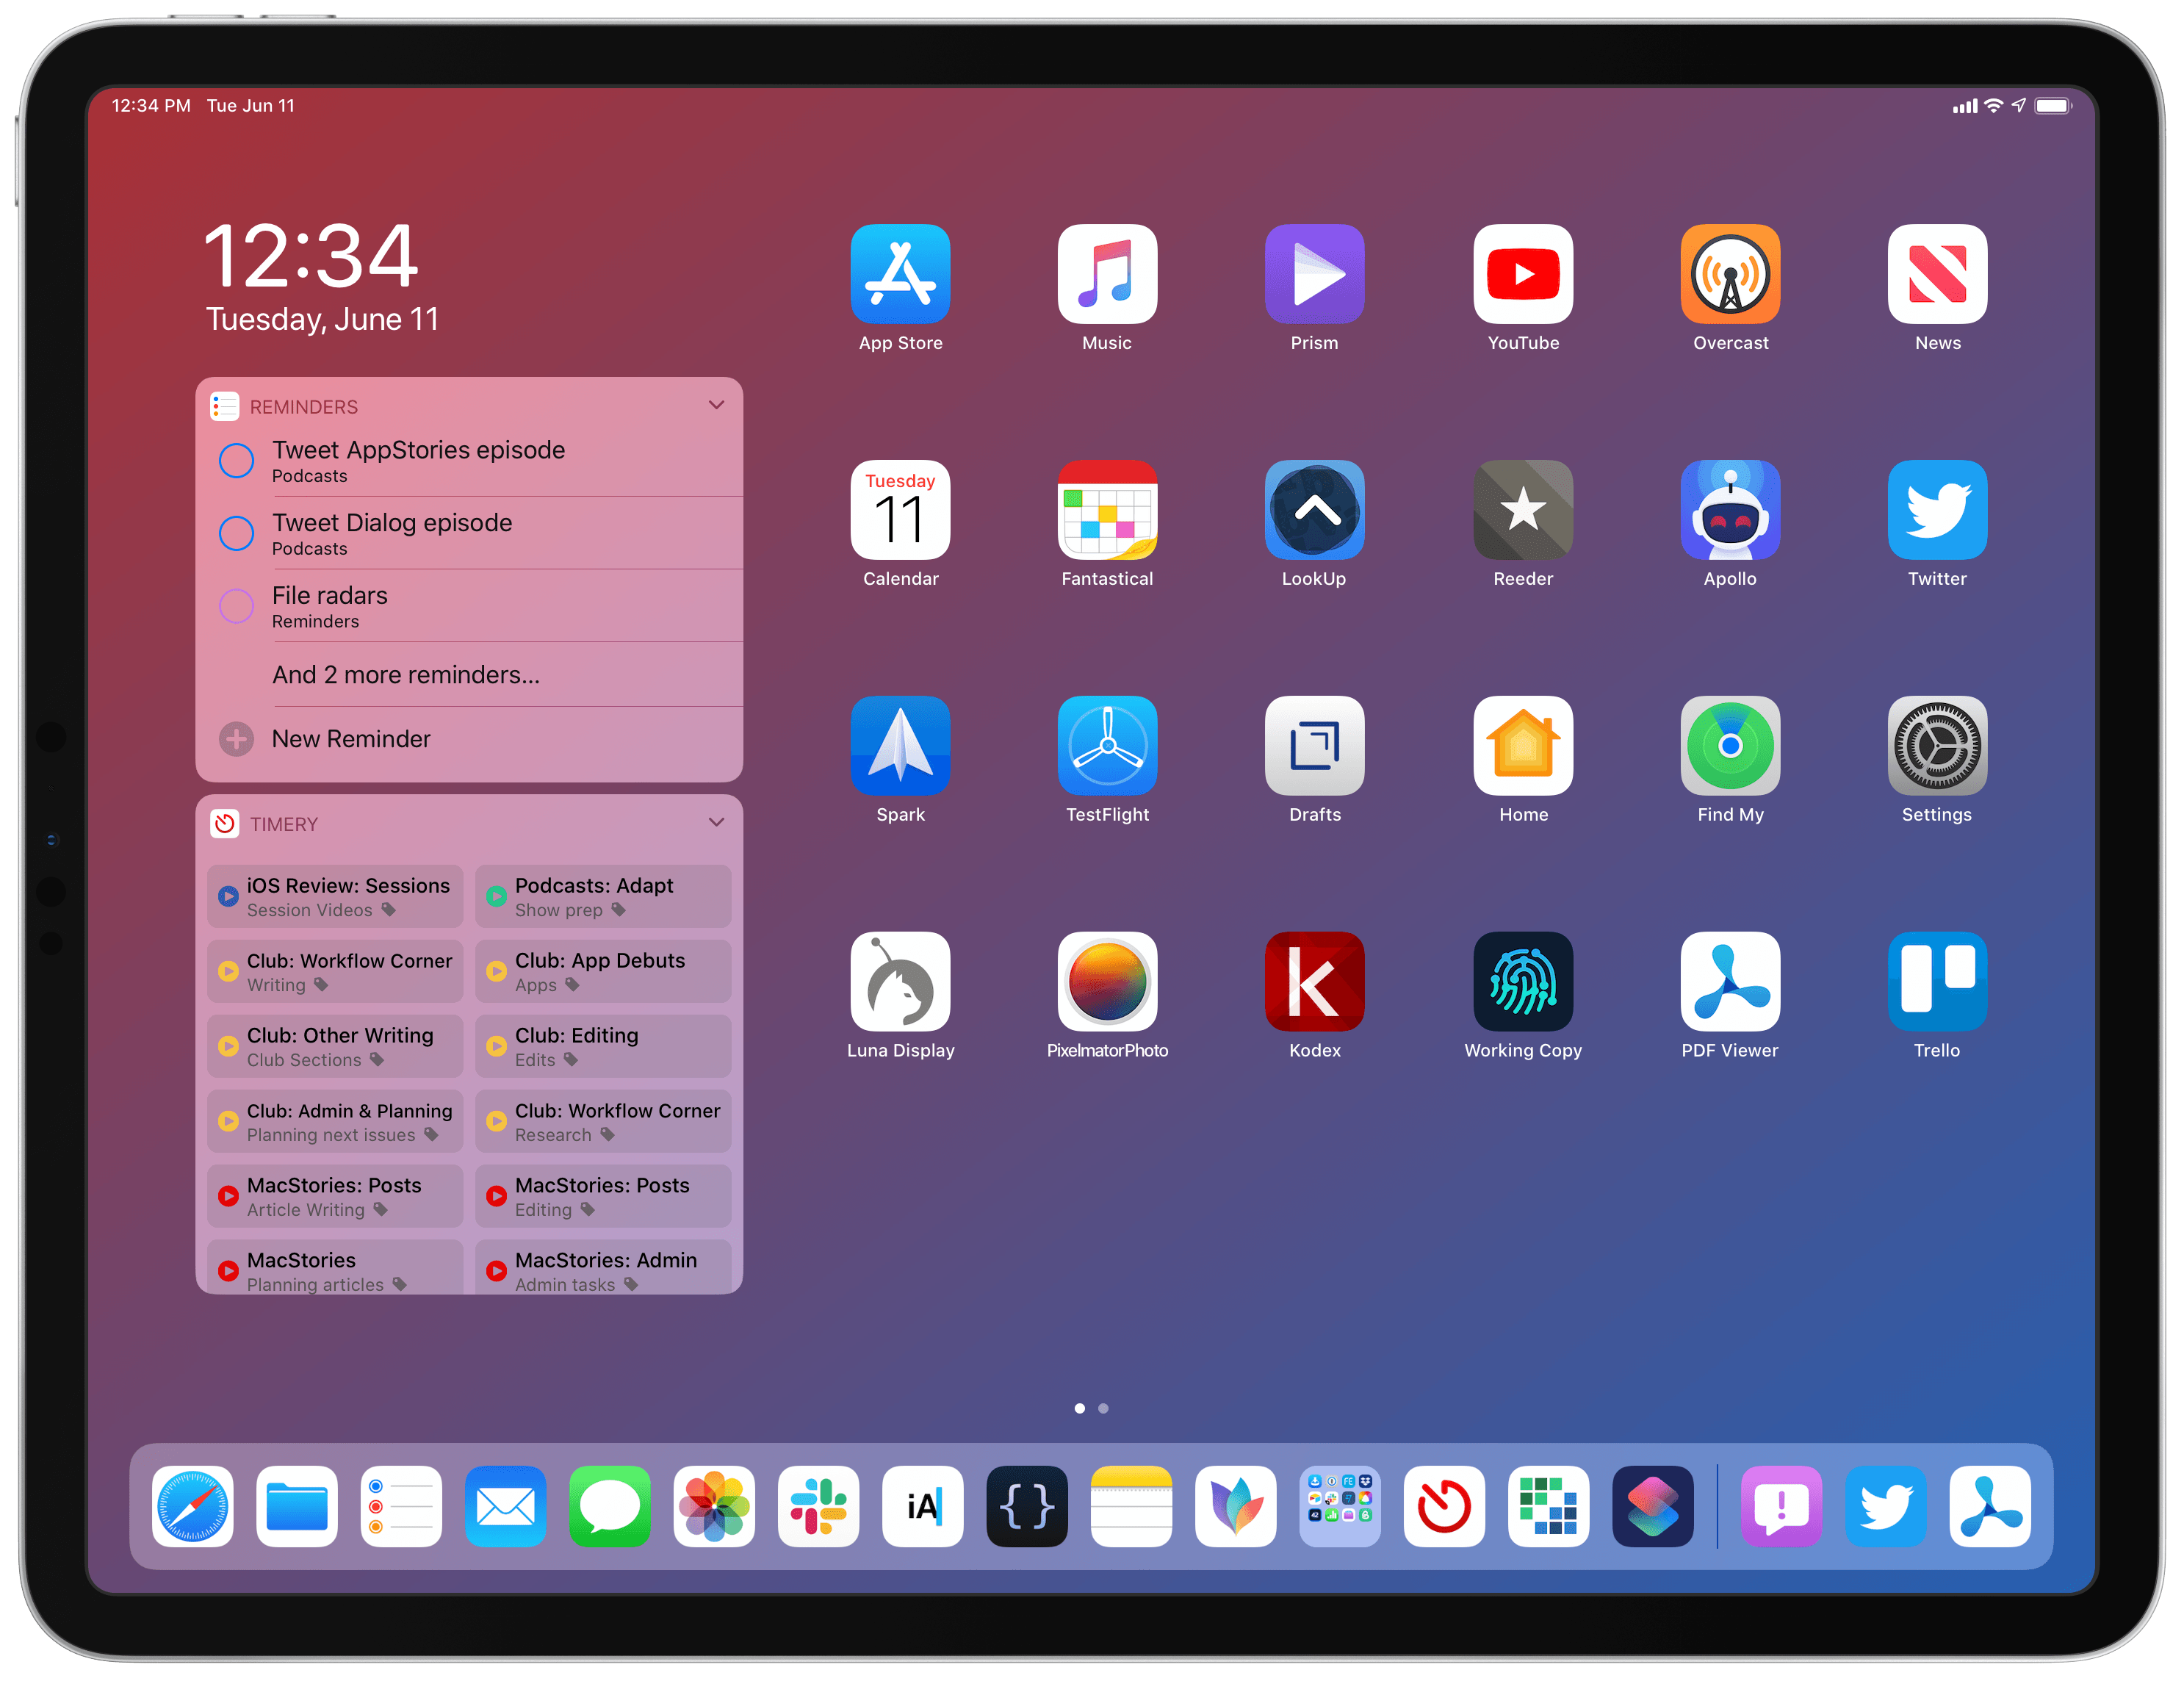Select Club Workflow Corner research entry
Screen dimensions: 2184x1681
point(605,1120)
